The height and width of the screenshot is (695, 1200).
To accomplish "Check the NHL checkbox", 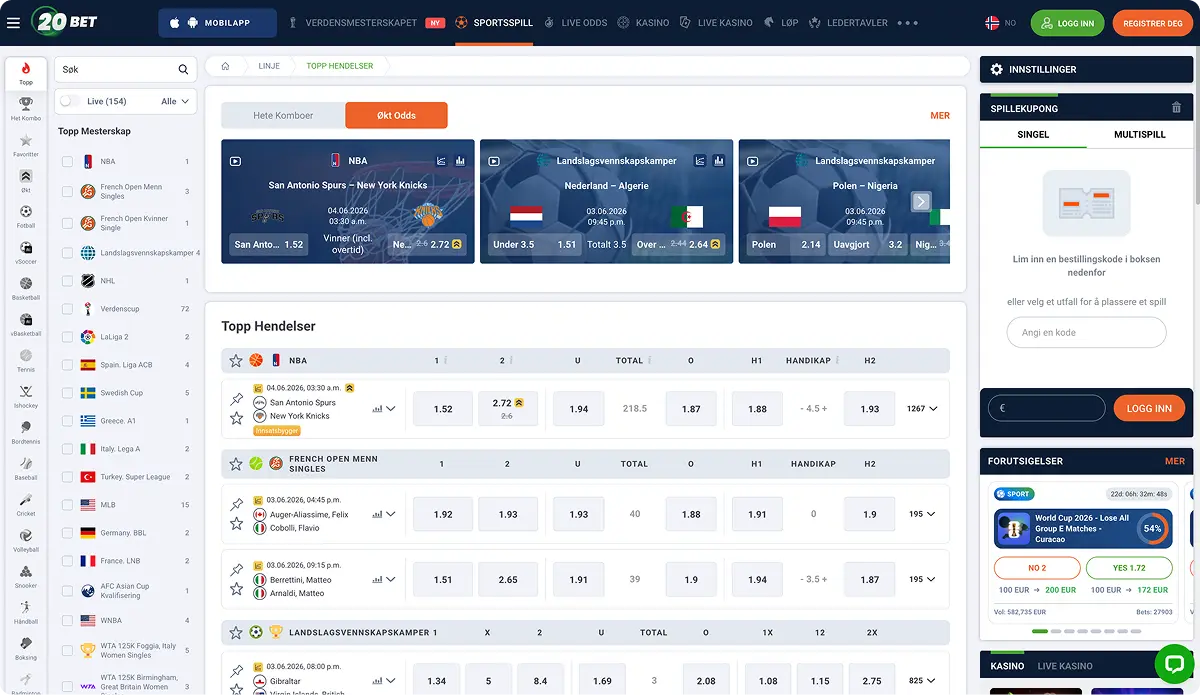I will pyautogui.click(x=67, y=281).
